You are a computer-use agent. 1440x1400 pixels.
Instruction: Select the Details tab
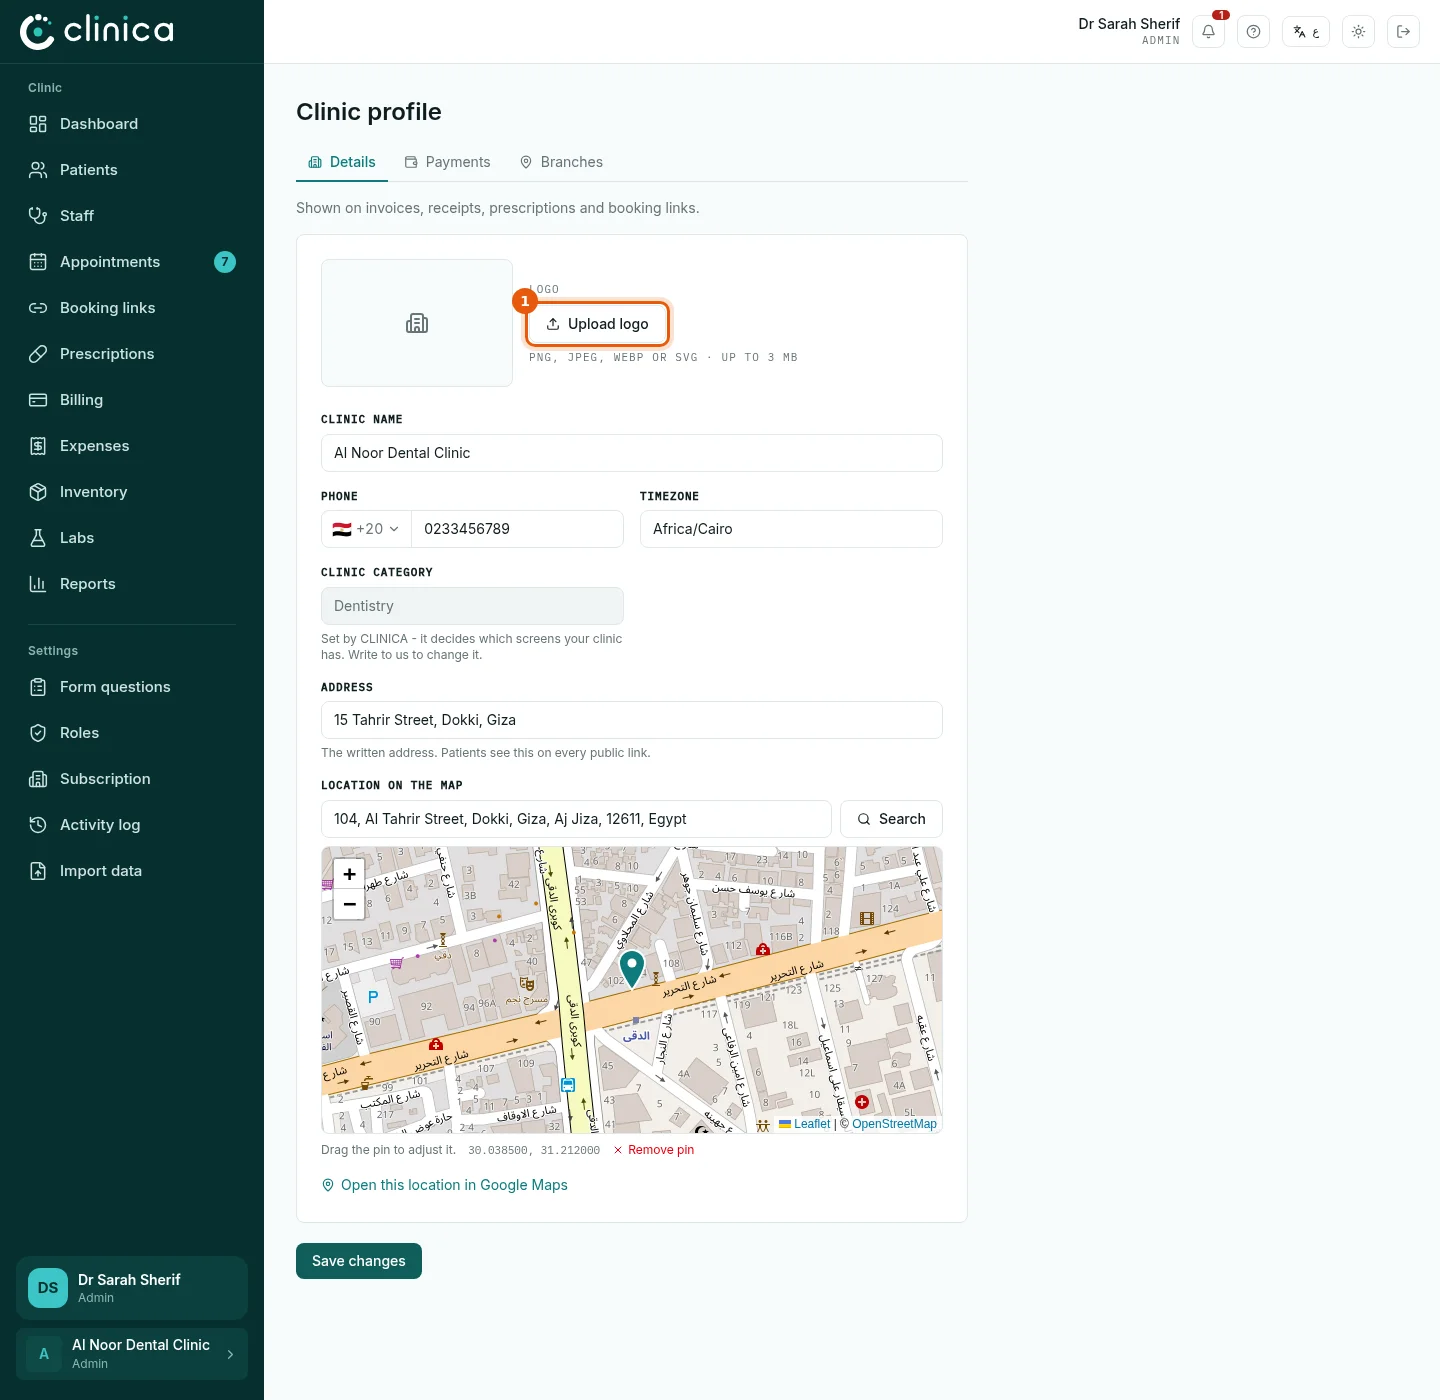(342, 162)
